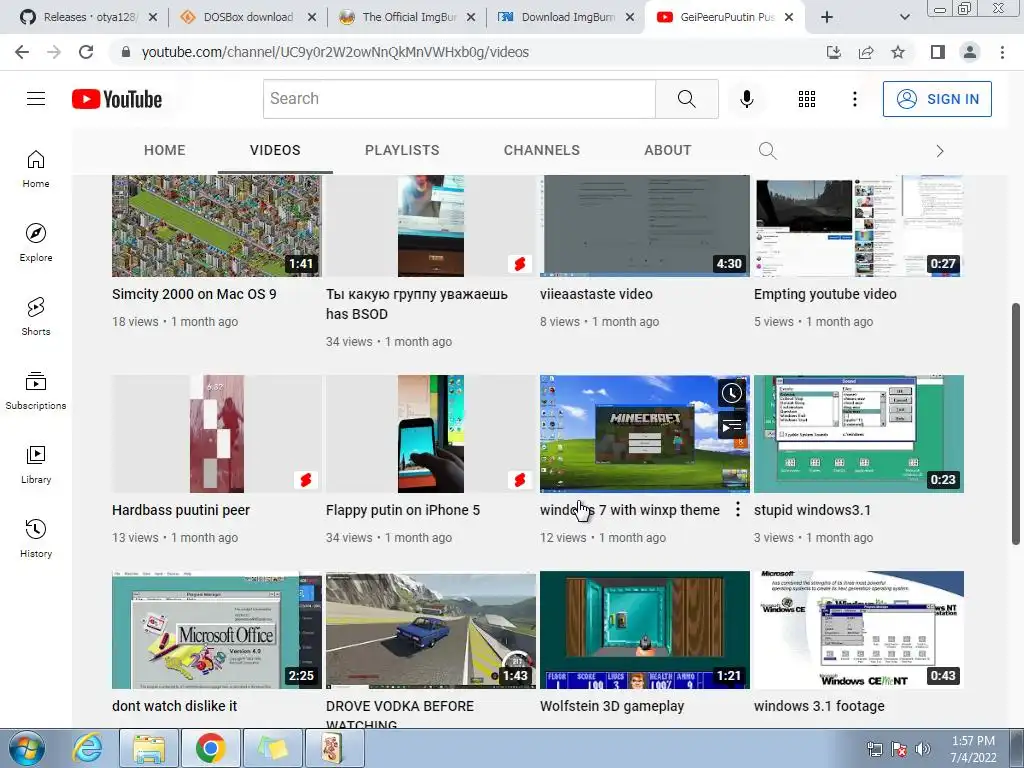
Task: Open blue car driving thumbnail
Action: [431, 630]
